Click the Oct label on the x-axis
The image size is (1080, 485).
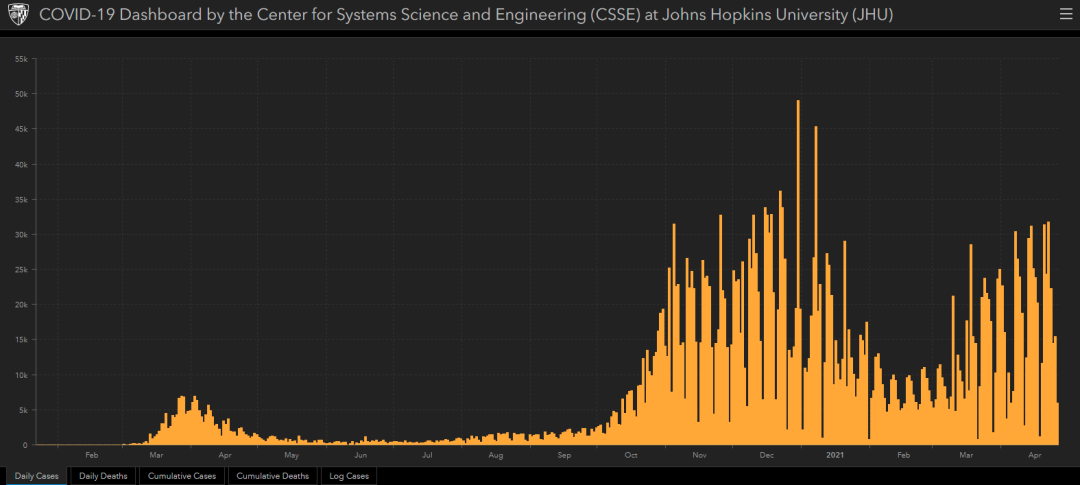631,455
